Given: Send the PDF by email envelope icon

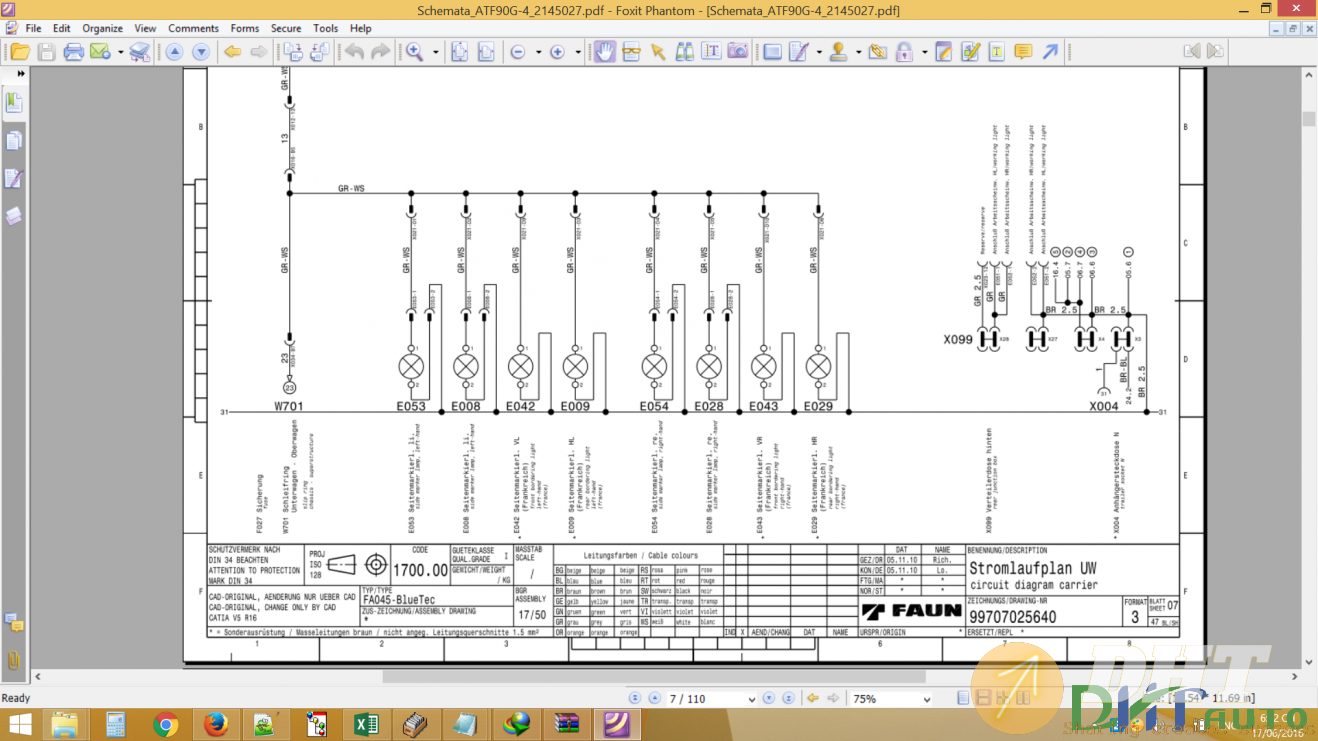Looking at the screenshot, I should [x=100, y=52].
